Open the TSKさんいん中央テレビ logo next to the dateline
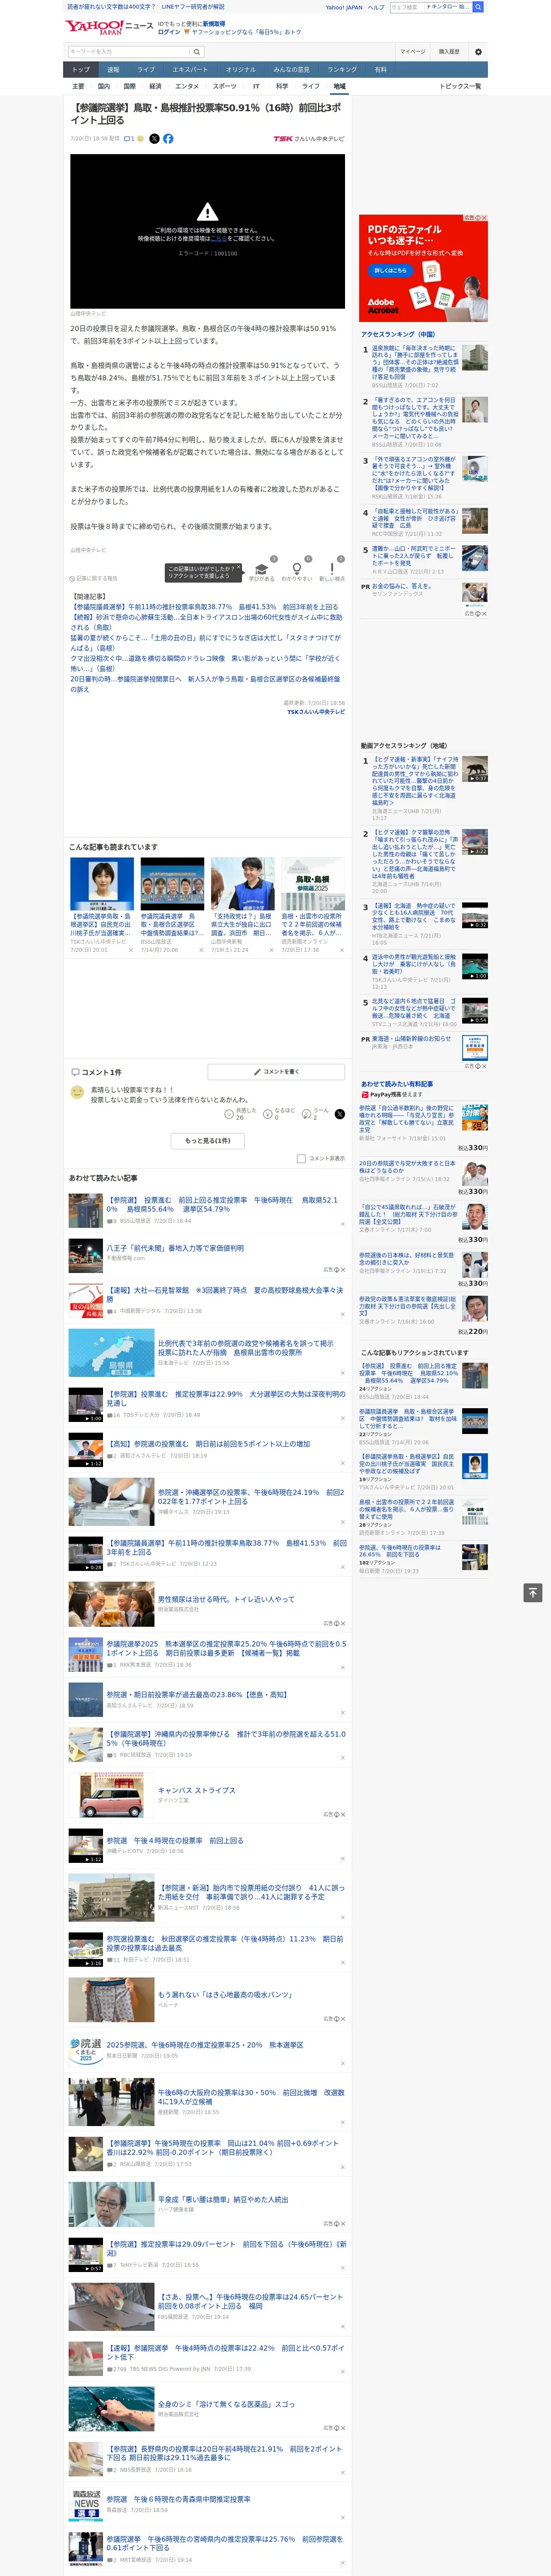This screenshot has height=2576, width=551. (309, 139)
